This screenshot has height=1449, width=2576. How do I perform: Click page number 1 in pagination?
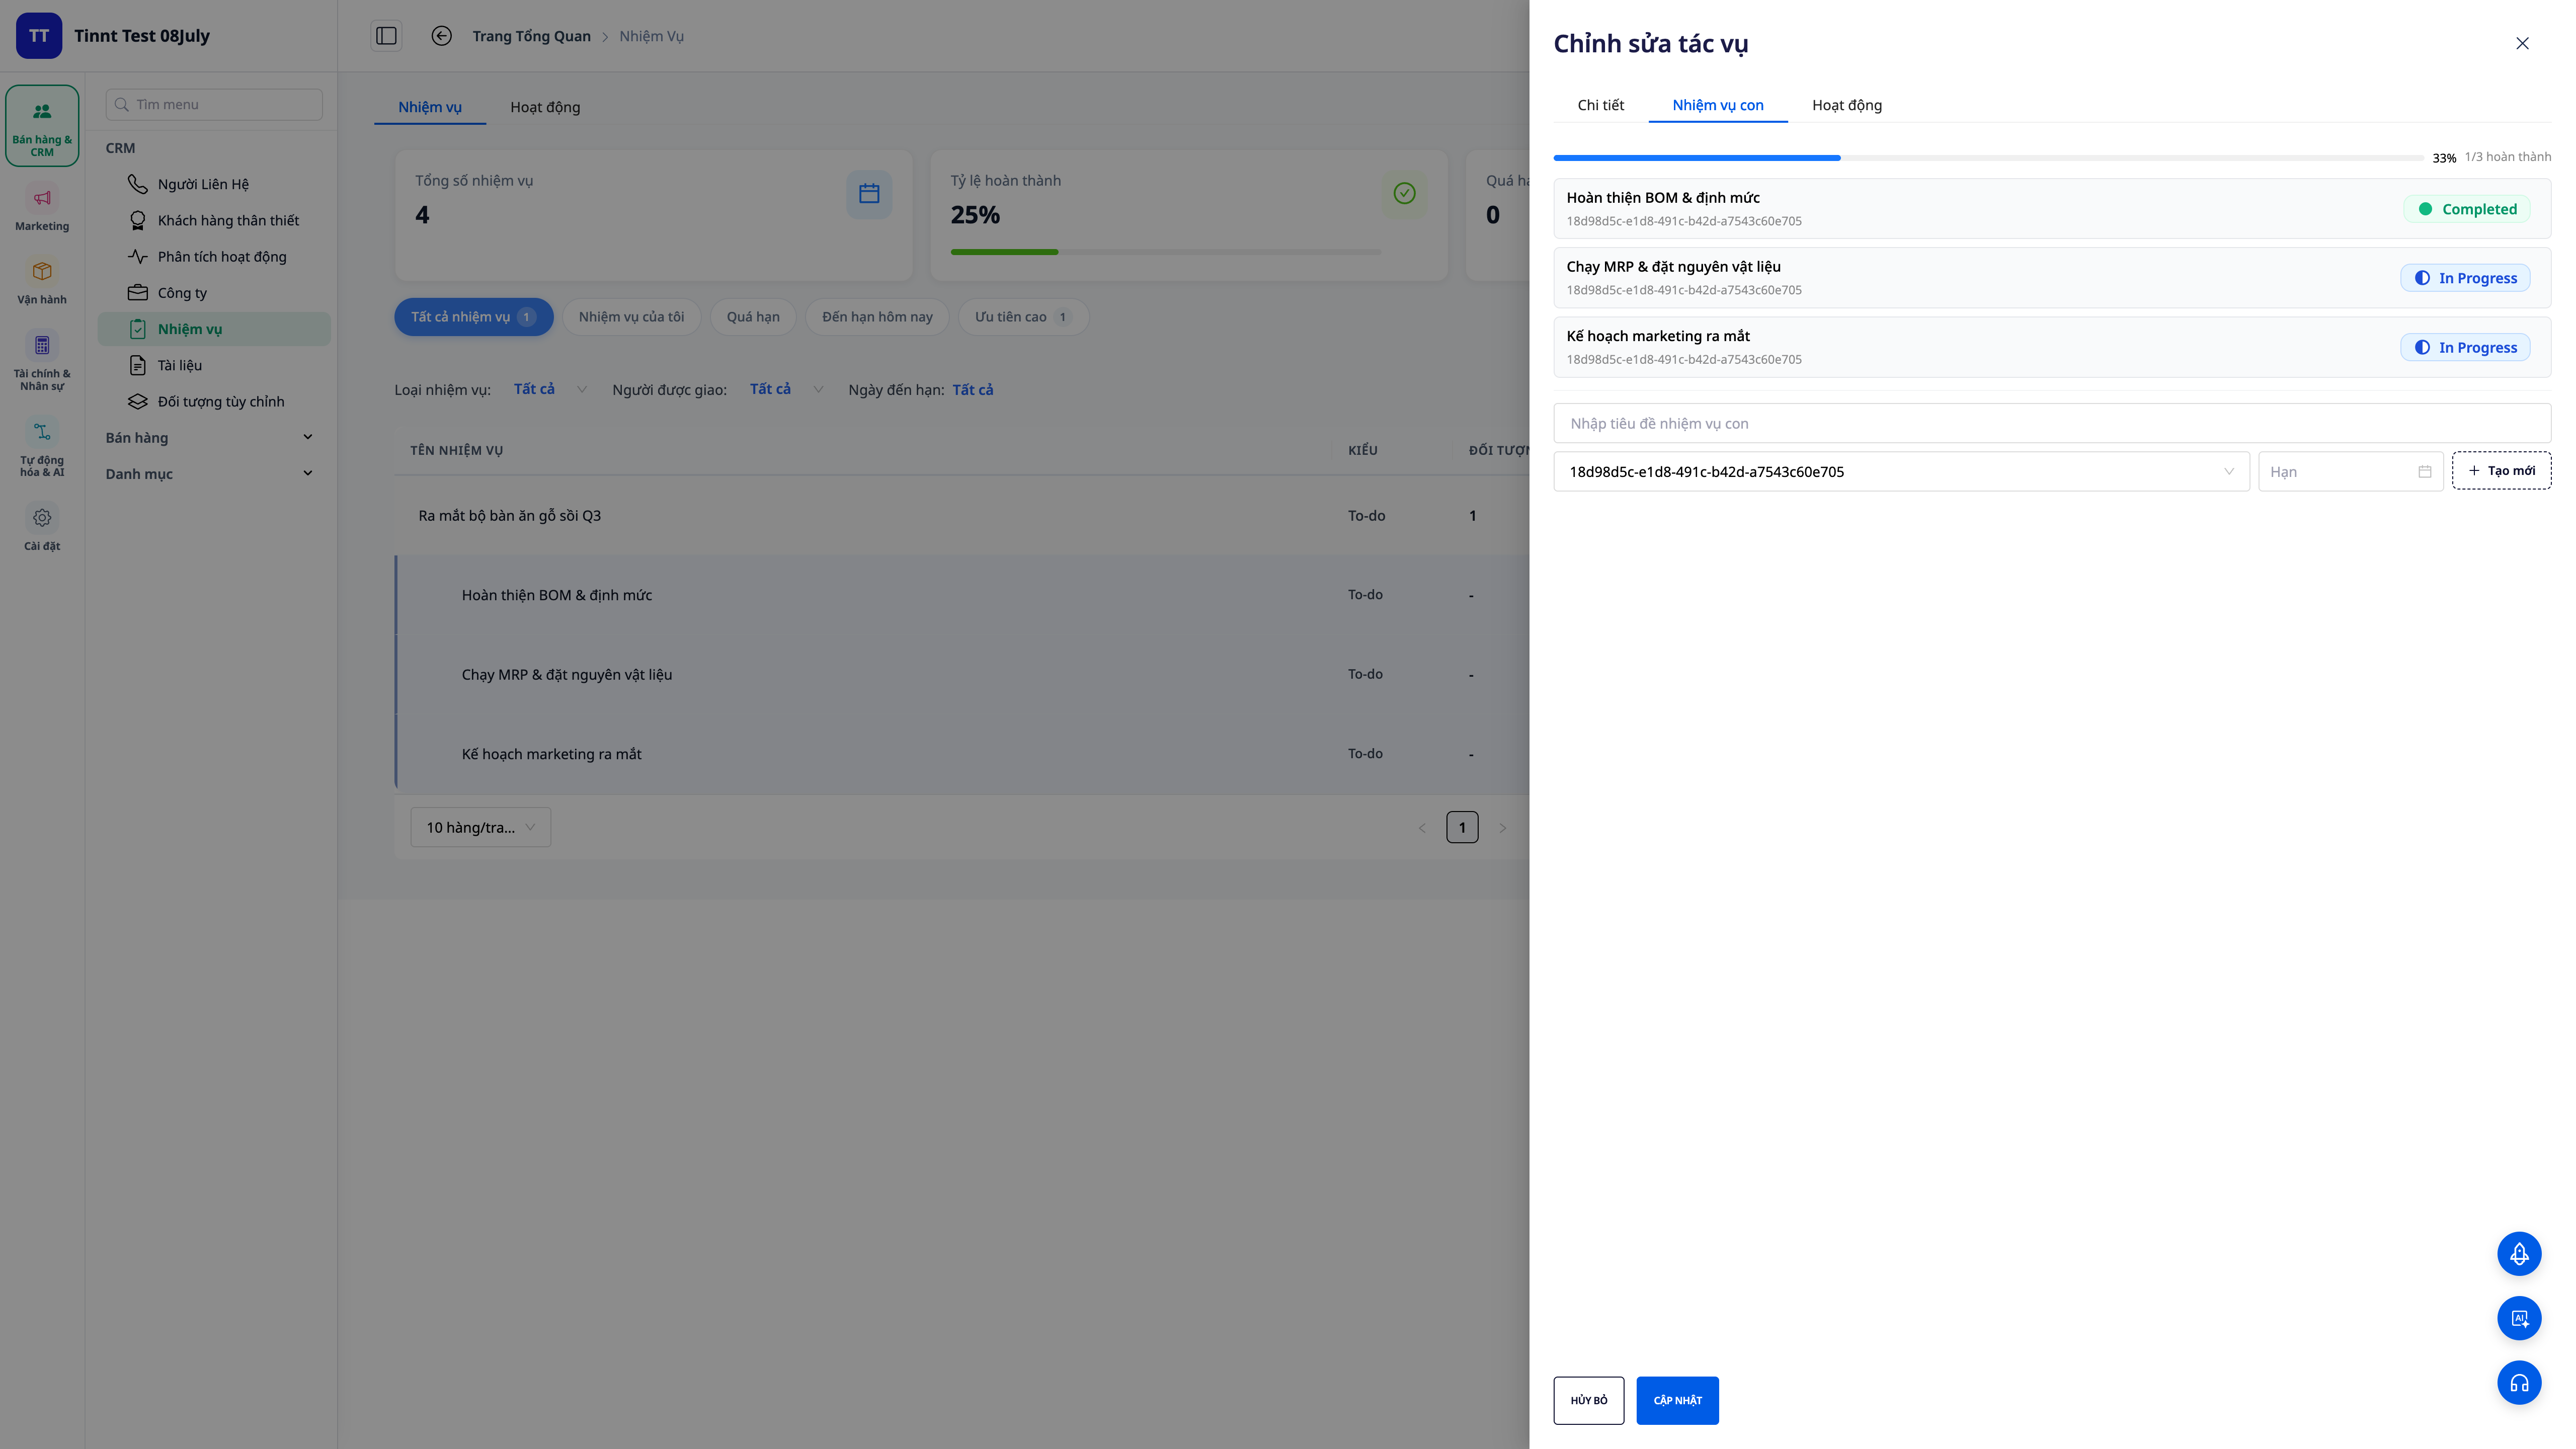click(x=1462, y=827)
